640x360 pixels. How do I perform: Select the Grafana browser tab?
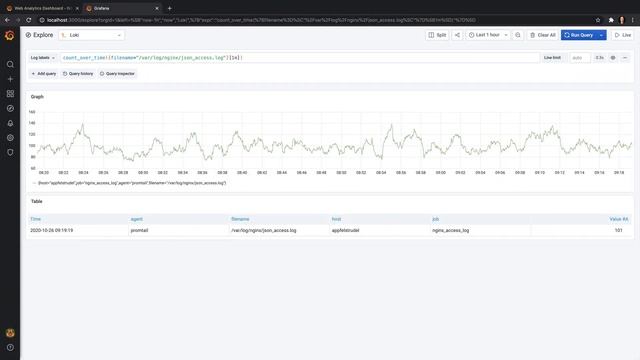pyautogui.click(x=122, y=8)
